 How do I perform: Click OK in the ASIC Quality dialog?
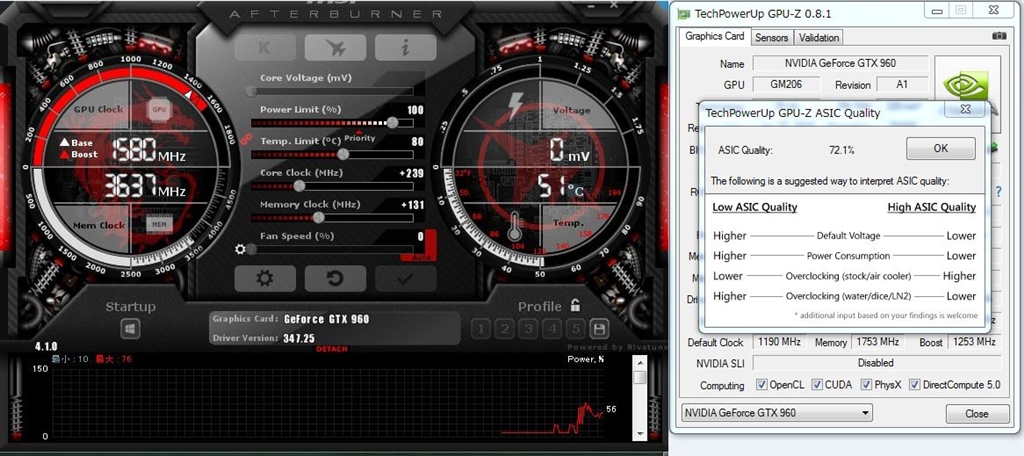(940, 148)
